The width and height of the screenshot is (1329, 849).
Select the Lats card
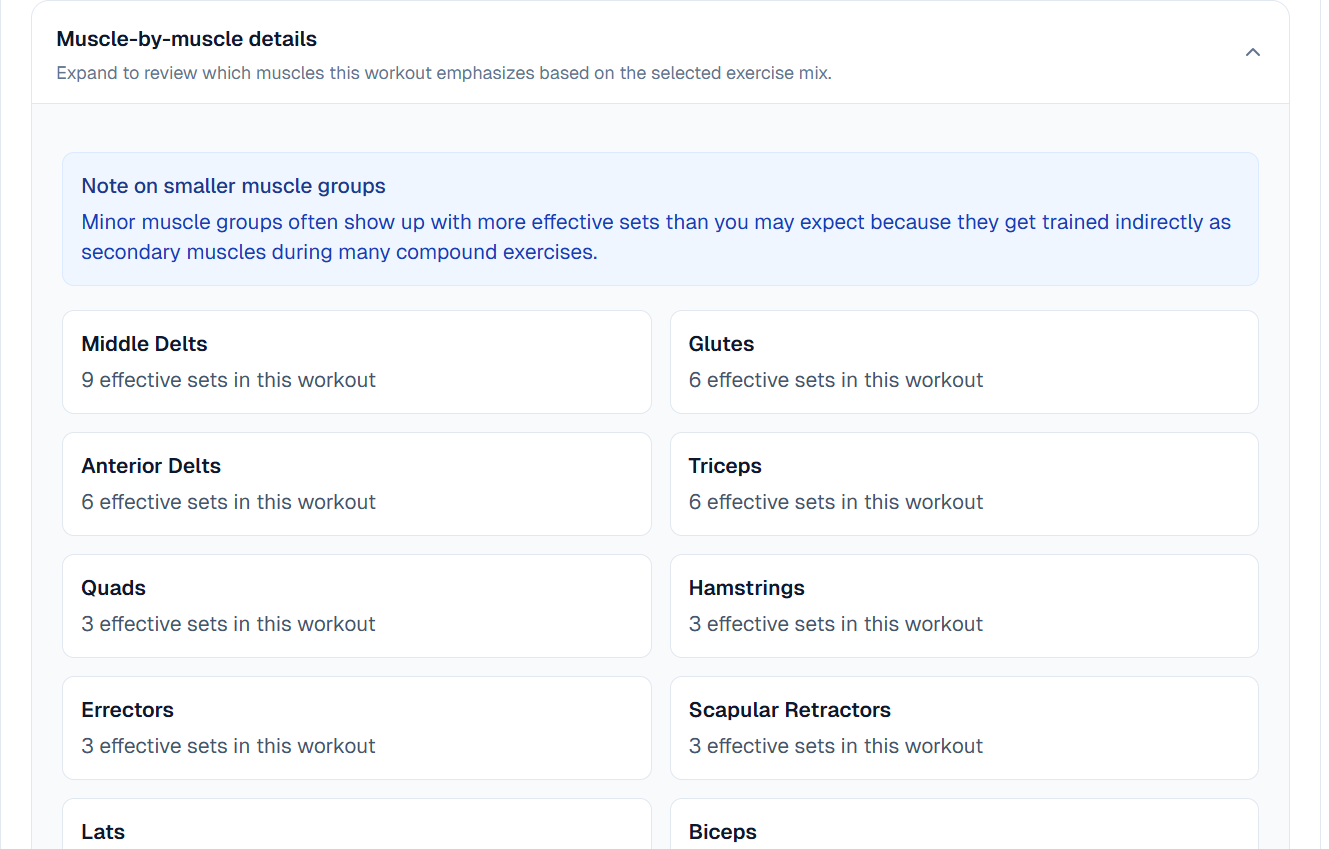(356, 825)
